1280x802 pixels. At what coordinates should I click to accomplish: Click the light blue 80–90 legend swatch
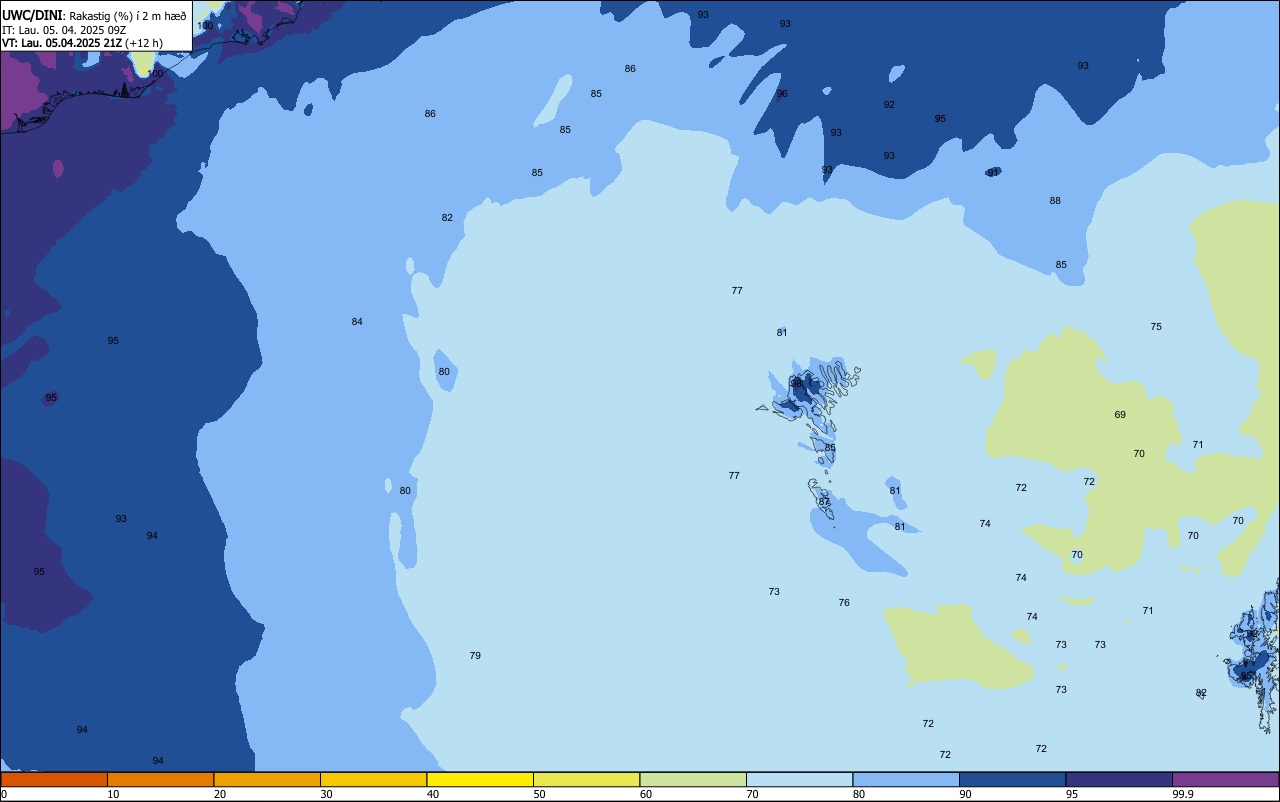coord(906,779)
